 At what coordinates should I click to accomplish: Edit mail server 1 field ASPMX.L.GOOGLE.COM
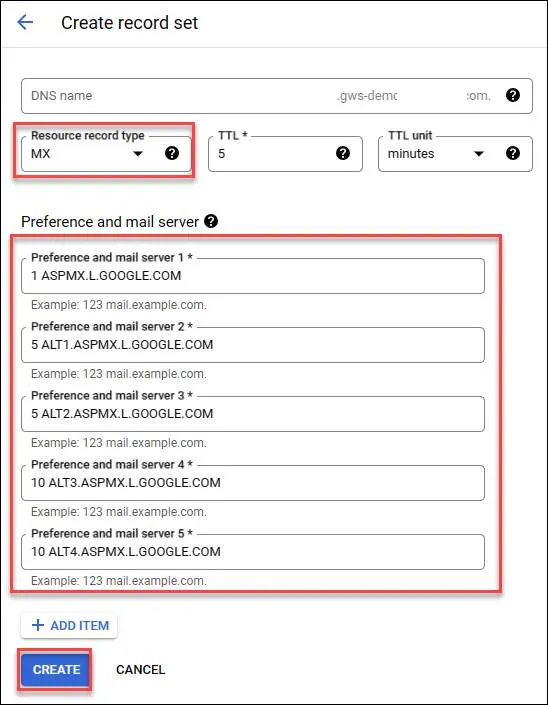(x=253, y=276)
